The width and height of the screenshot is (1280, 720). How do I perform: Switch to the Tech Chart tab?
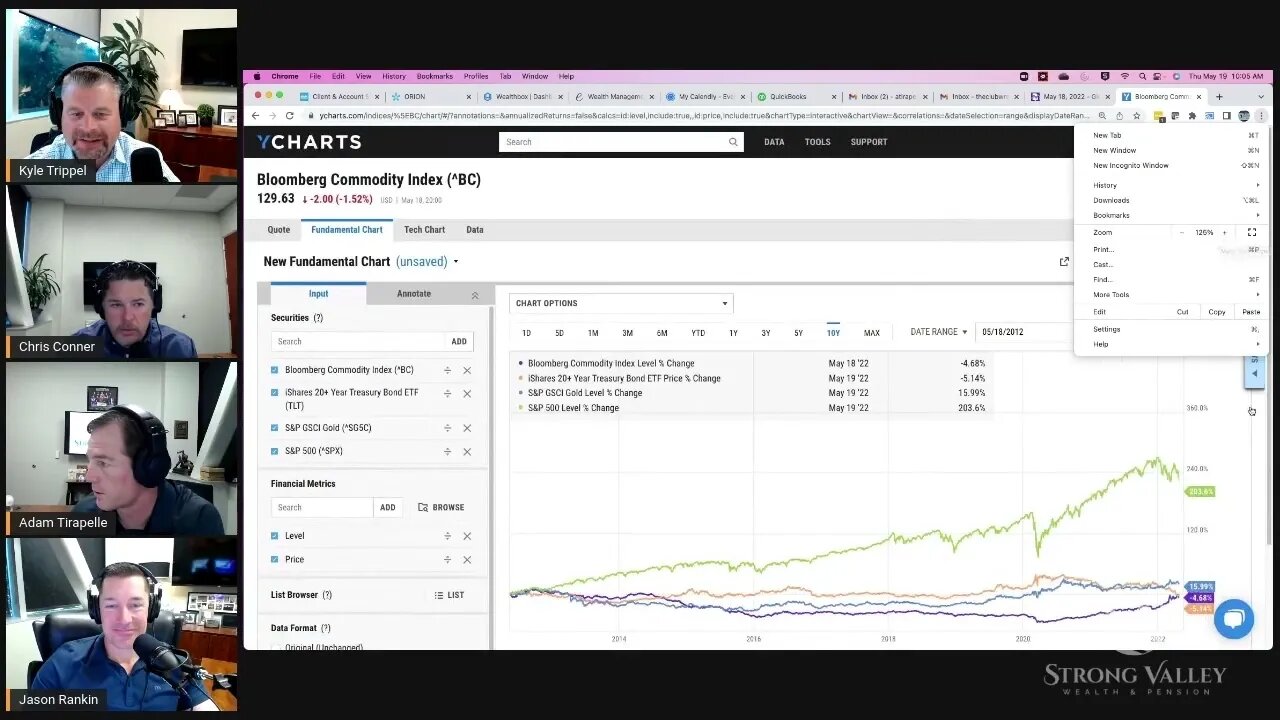pos(424,230)
